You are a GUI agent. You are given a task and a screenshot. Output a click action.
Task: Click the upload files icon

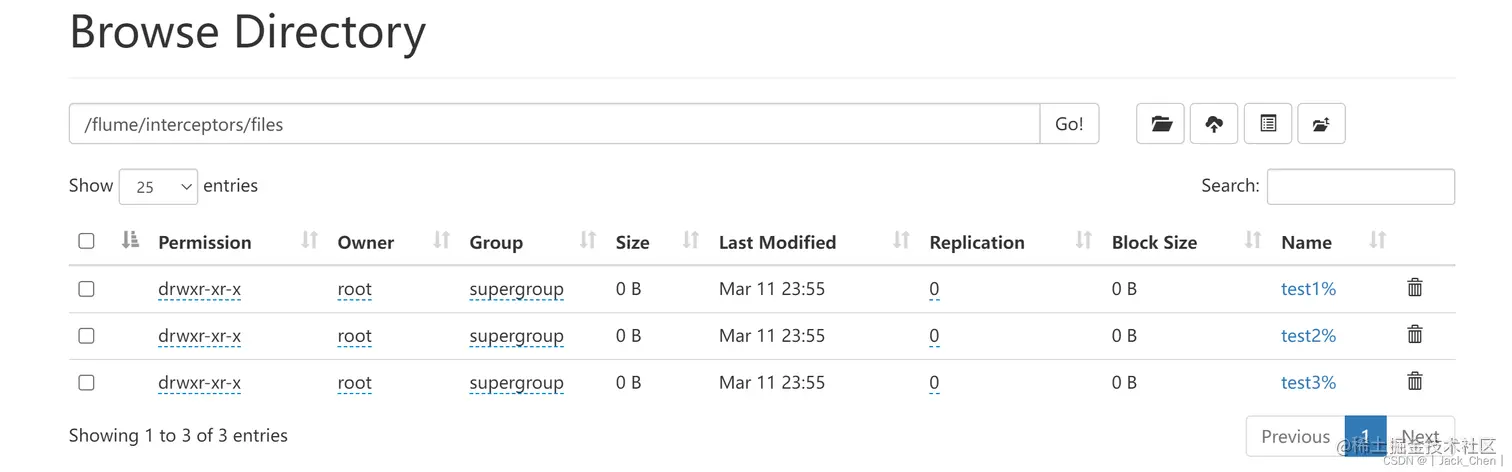click(x=1214, y=124)
